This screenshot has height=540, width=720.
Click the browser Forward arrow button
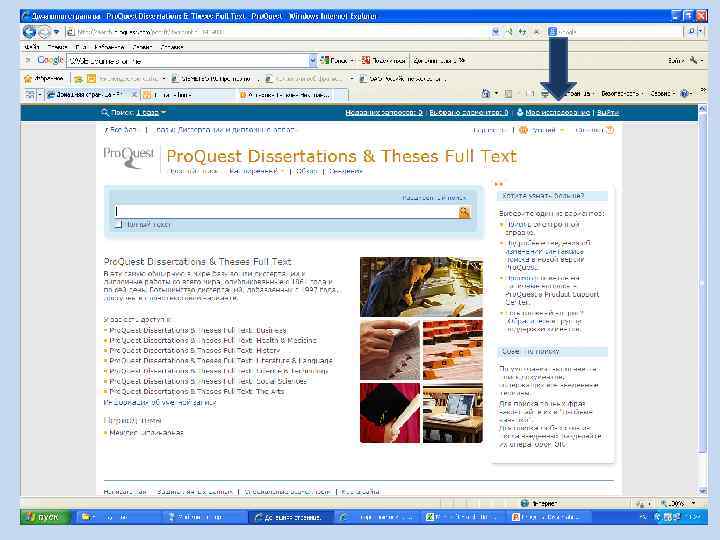[44, 32]
